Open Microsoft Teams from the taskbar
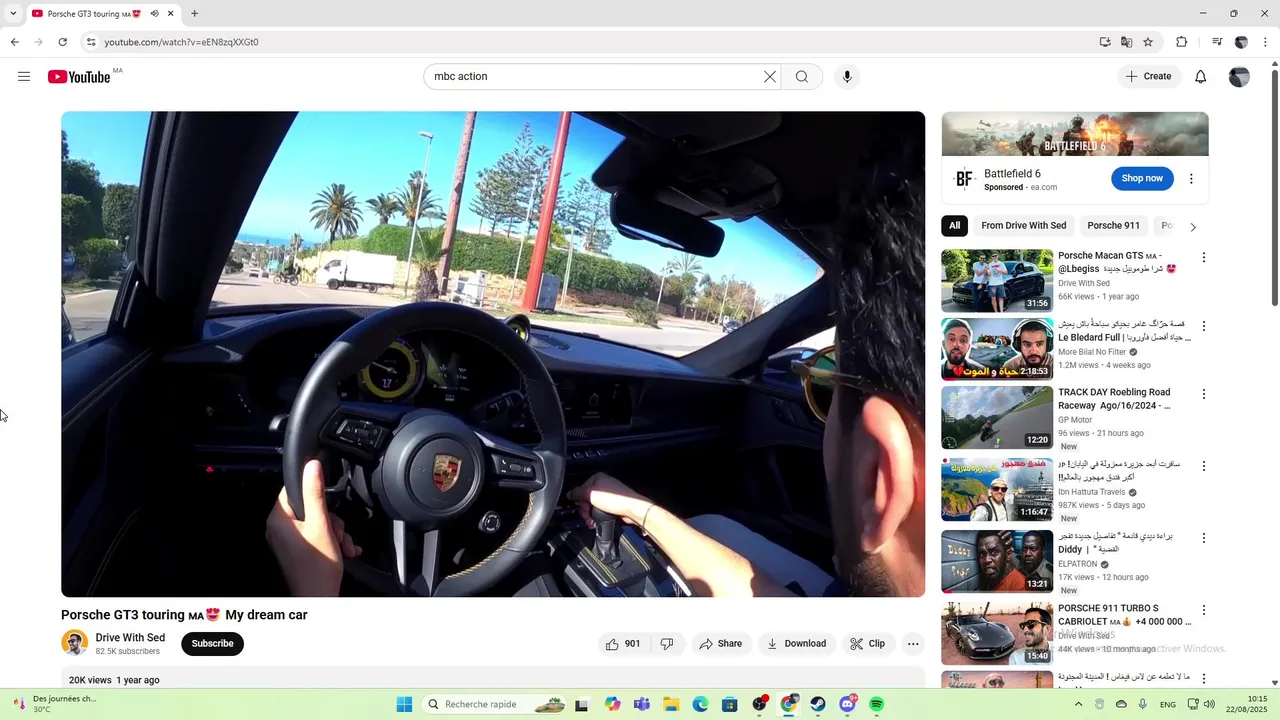 642,705
